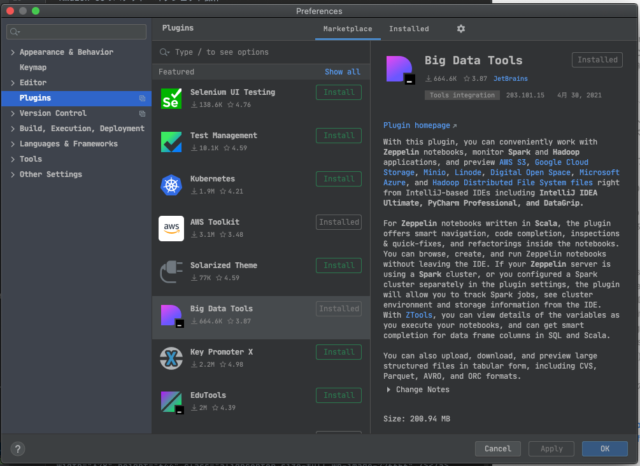Open Hadoop Distributed File System files link

512,182
